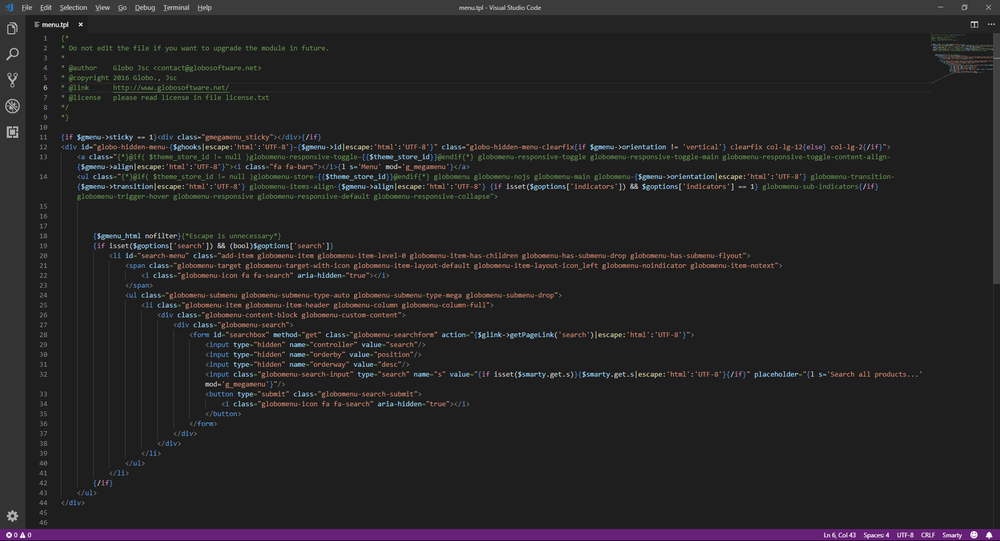This screenshot has width=1000, height=541.
Task: Select the menu.tpl editor tab
Action: point(55,23)
